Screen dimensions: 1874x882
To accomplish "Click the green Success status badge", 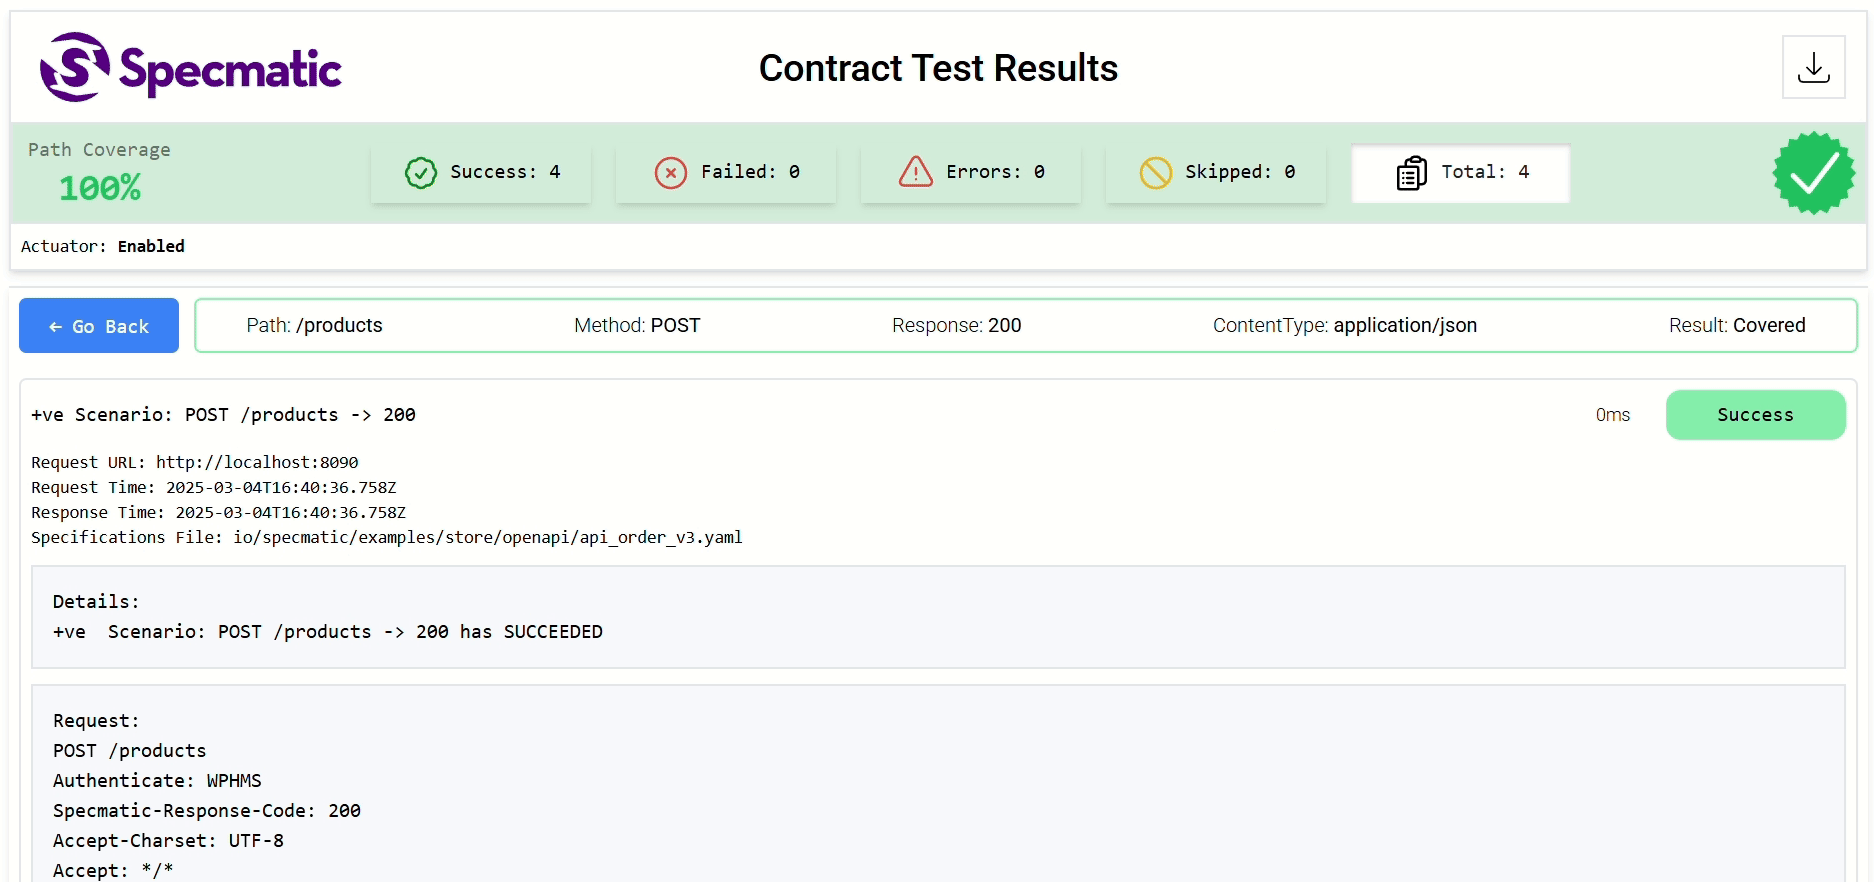I will tap(1755, 415).
